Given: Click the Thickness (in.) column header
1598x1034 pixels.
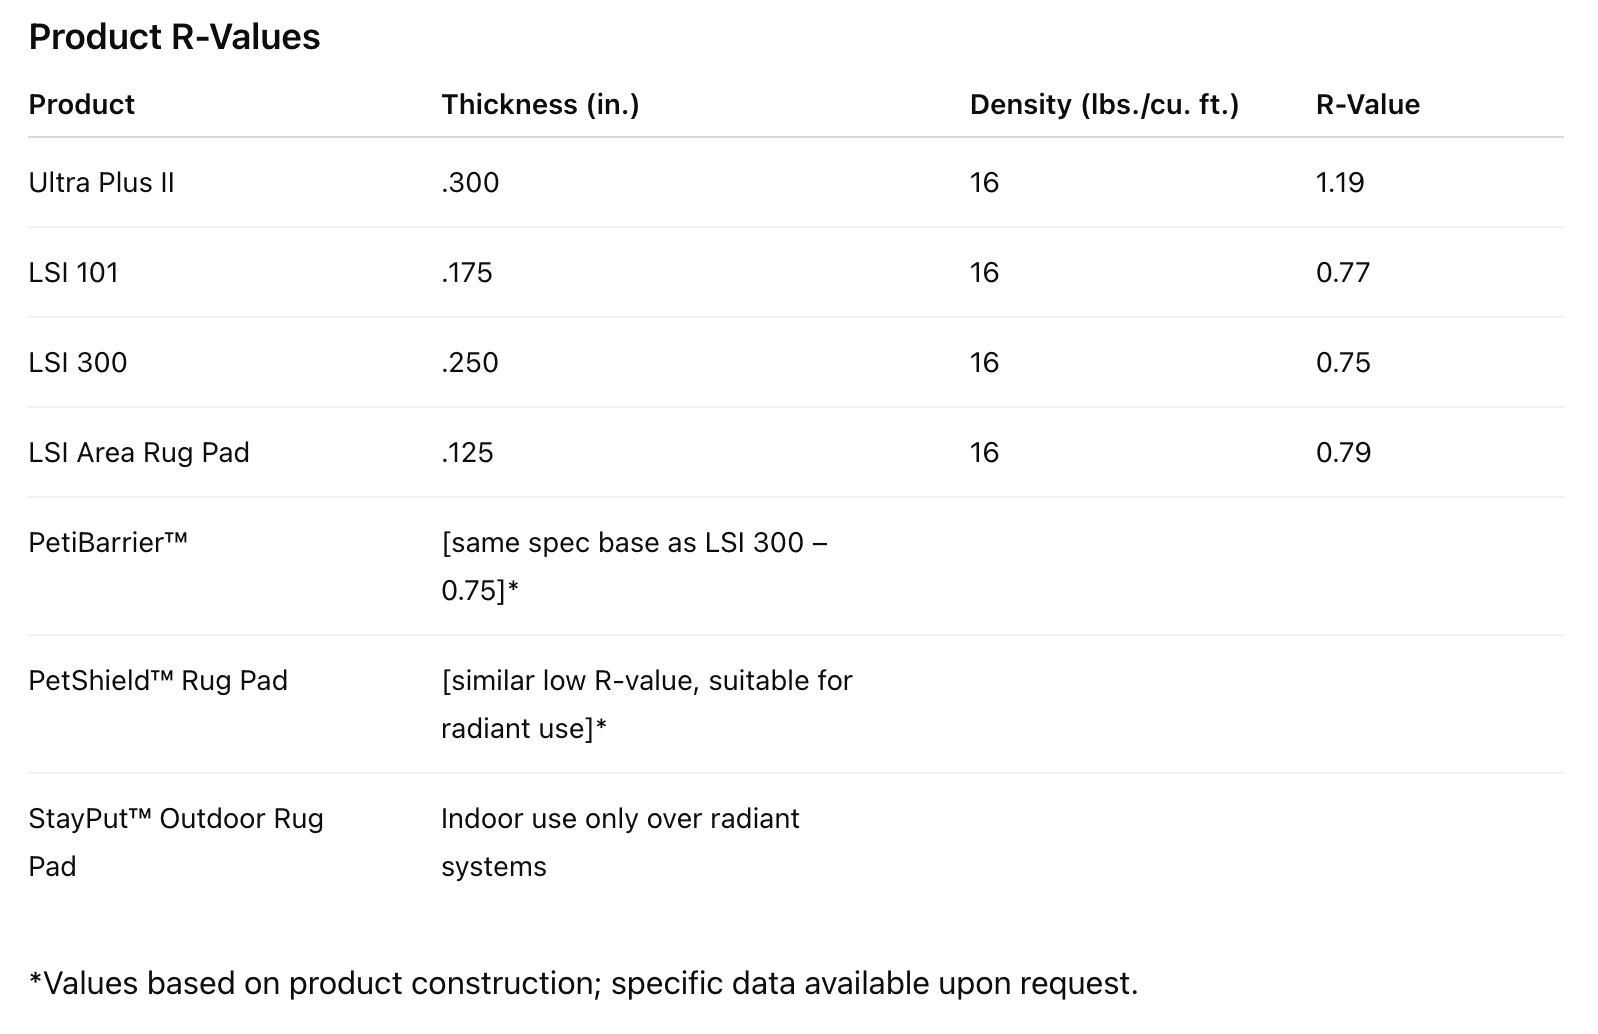Looking at the screenshot, I should click(x=540, y=104).
